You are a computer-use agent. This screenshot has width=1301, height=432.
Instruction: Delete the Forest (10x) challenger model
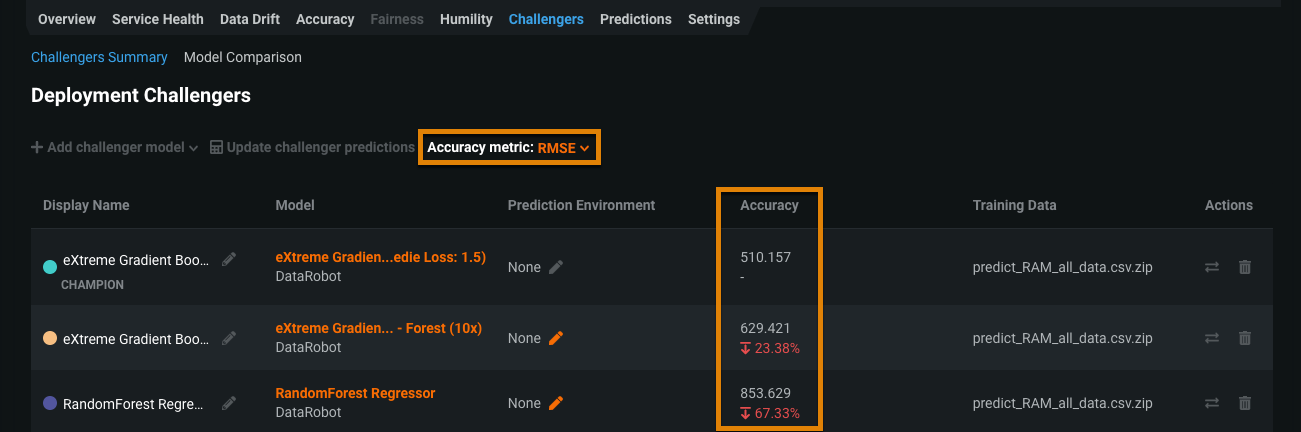(1245, 338)
